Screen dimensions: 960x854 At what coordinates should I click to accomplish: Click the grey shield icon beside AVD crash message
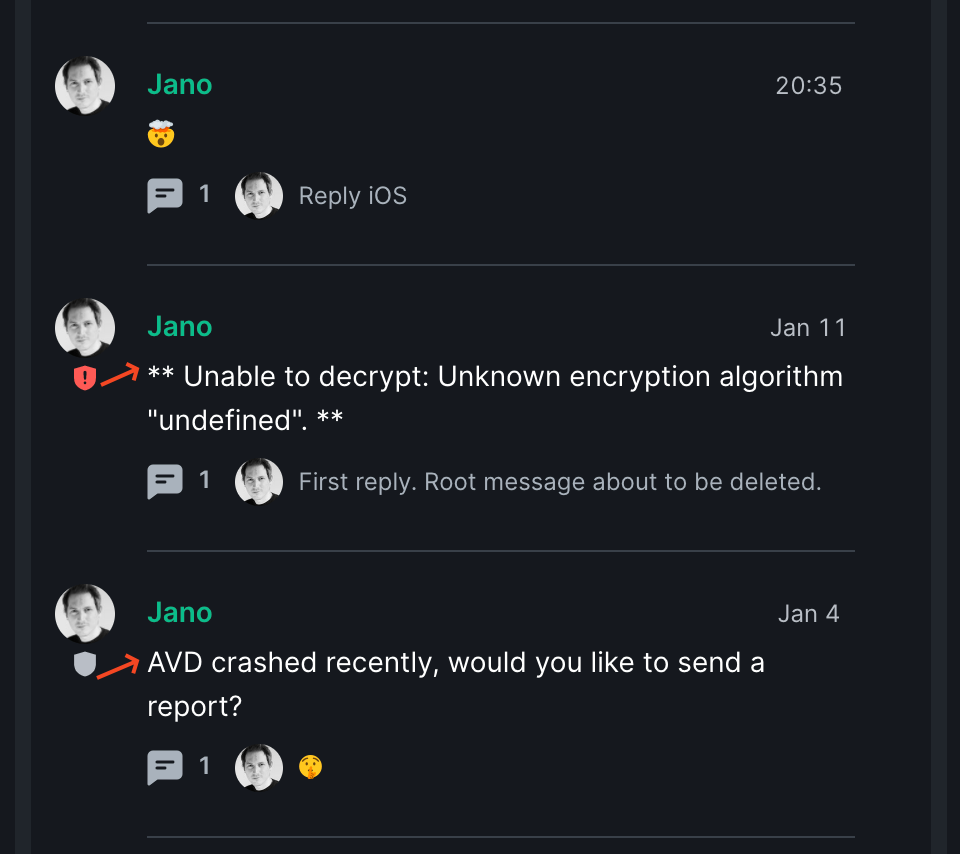point(85,663)
